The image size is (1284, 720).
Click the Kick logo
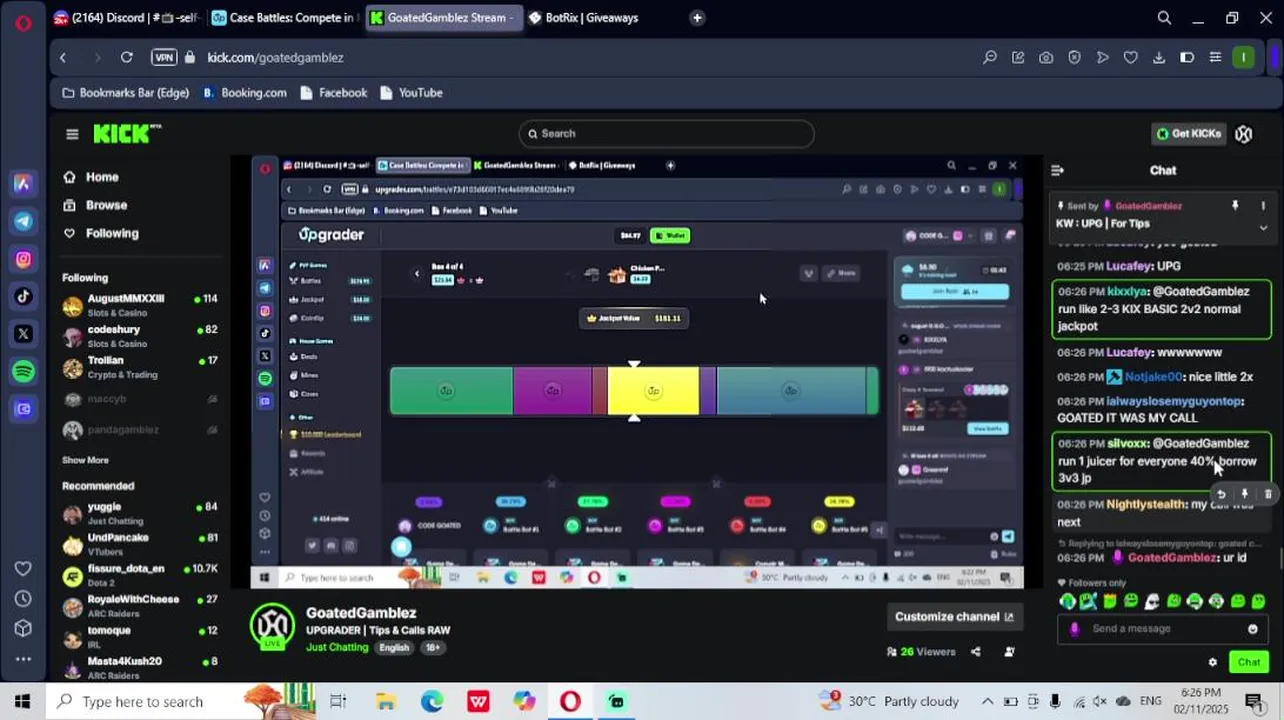tap(127, 133)
